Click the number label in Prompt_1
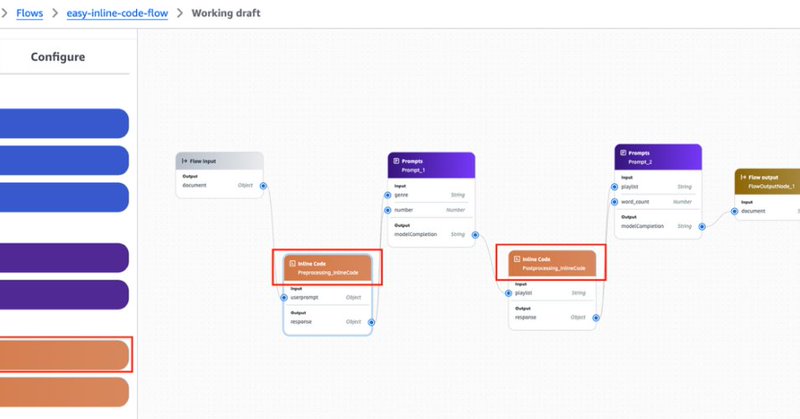Image resolution: width=800 pixels, height=419 pixels. (x=403, y=210)
